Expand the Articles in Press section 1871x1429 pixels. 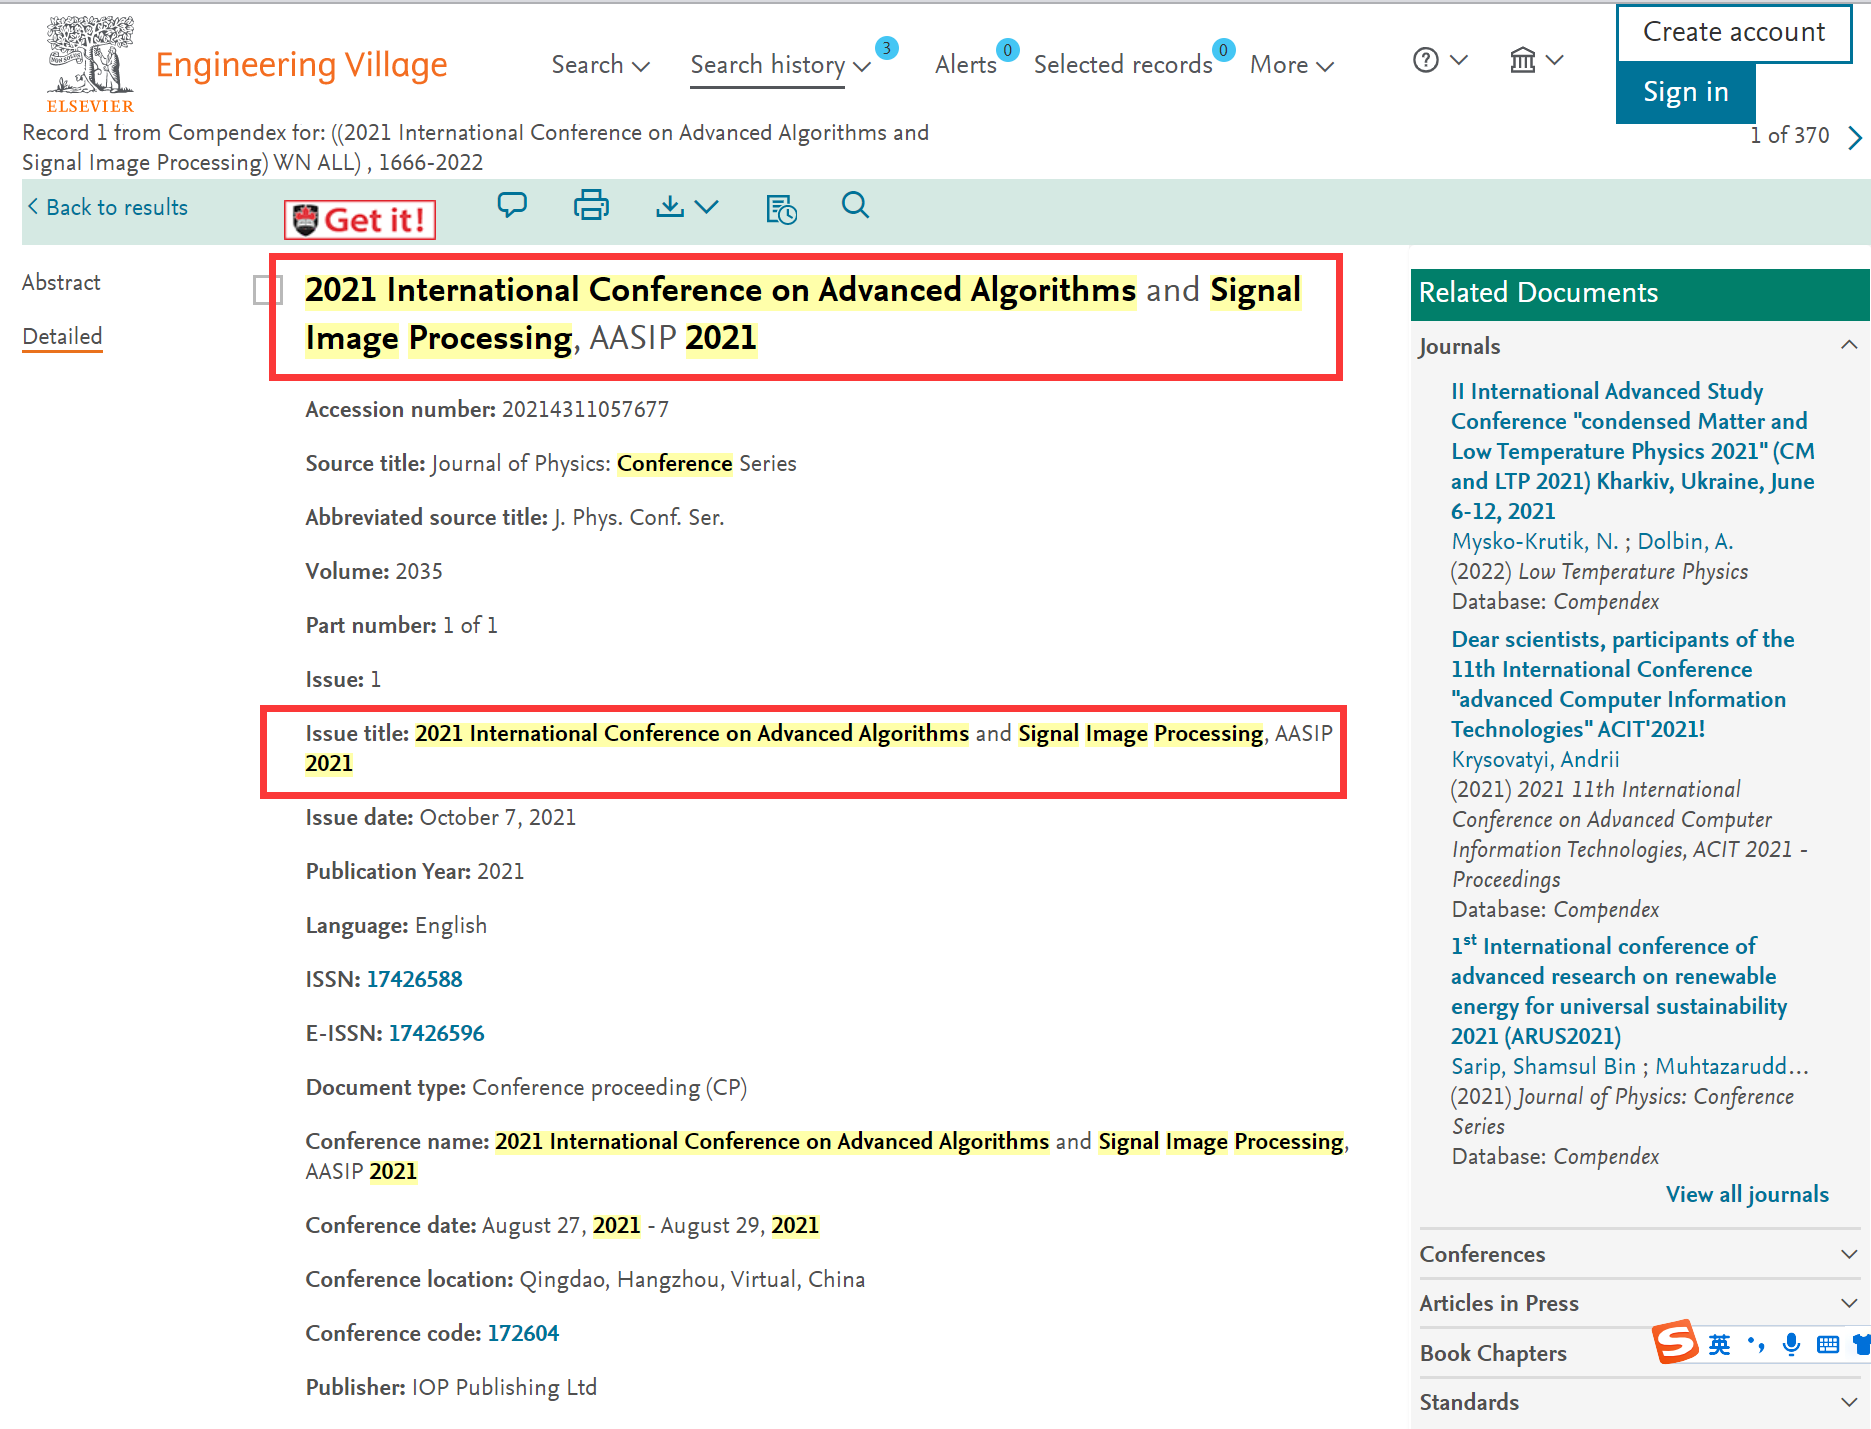pyautogui.click(x=1639, y=1303)
